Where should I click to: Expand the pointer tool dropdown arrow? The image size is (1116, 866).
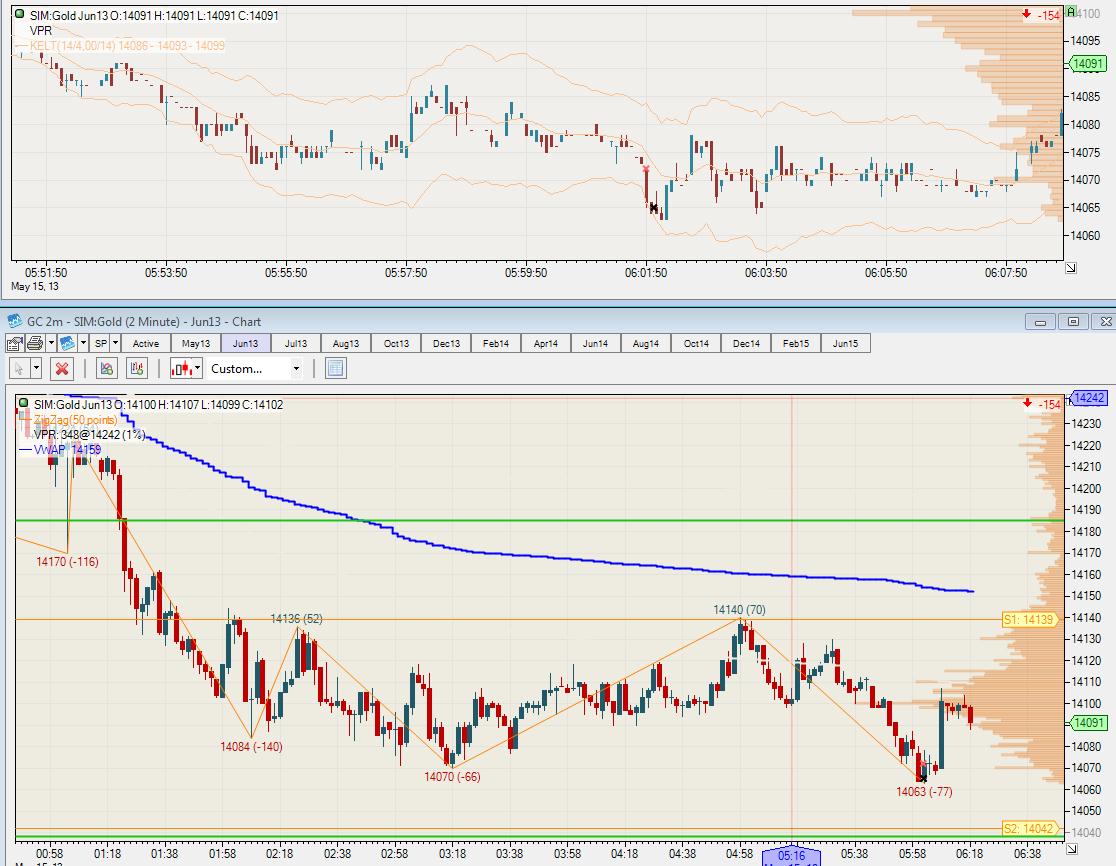tap(36, 369)
